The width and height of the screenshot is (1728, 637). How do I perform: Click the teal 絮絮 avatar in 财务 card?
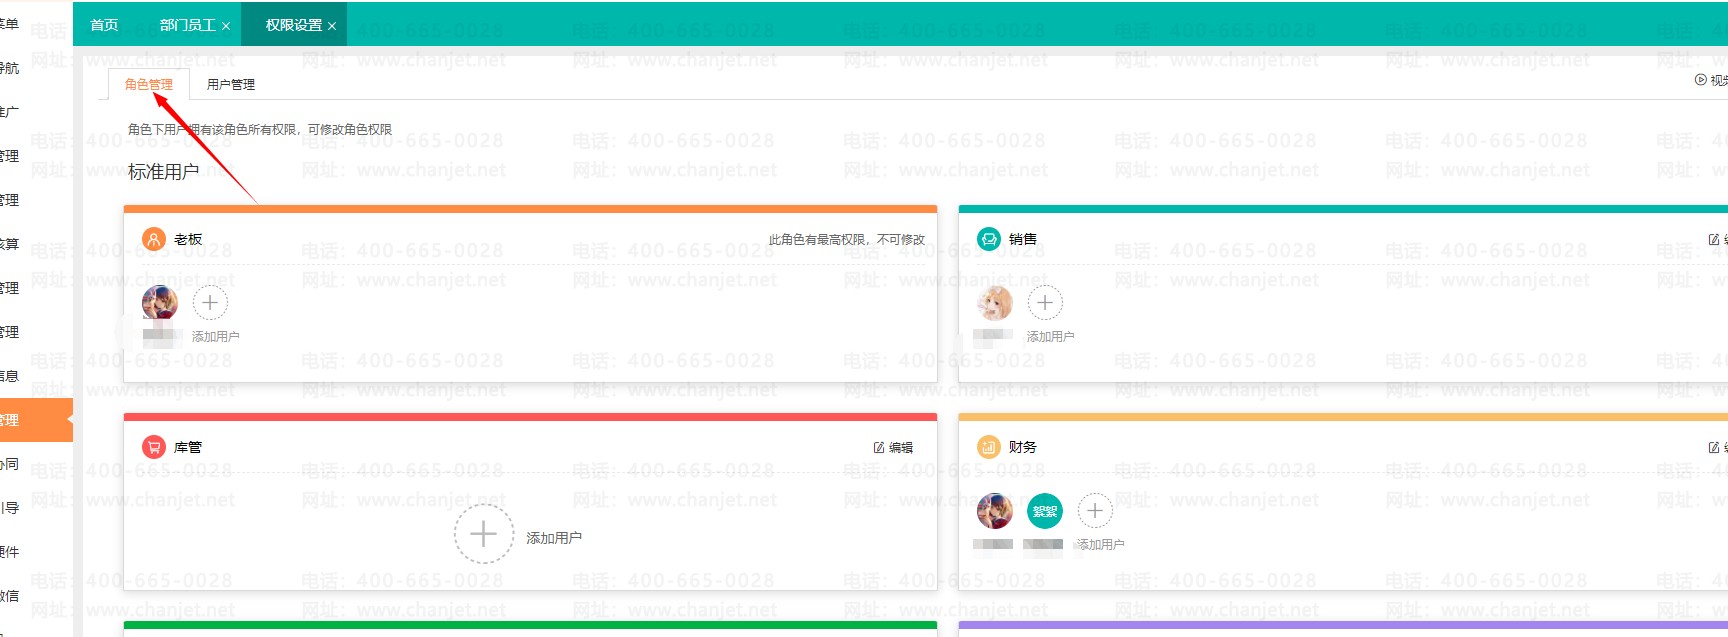click(x=1045, y=511)
